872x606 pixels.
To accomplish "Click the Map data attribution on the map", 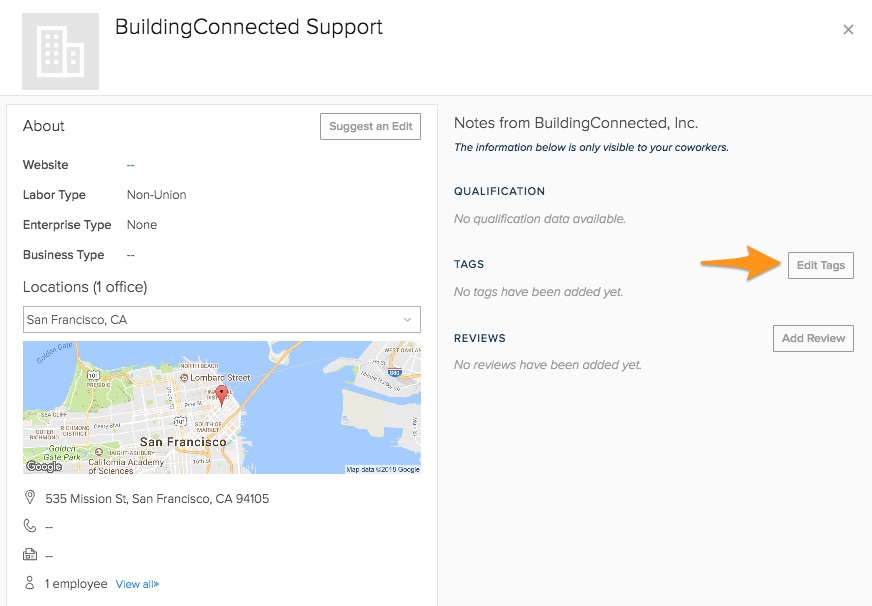I will pos(383,469).
